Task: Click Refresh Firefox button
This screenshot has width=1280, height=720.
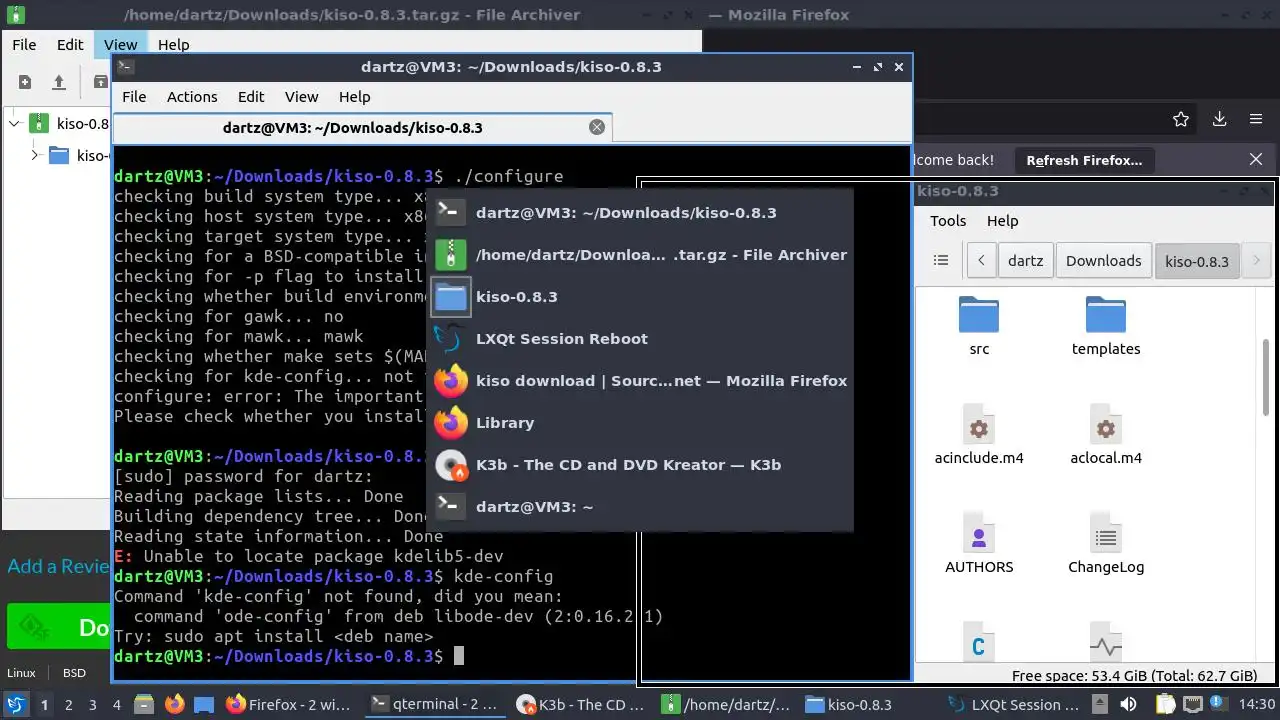Action: (1084, 160)
